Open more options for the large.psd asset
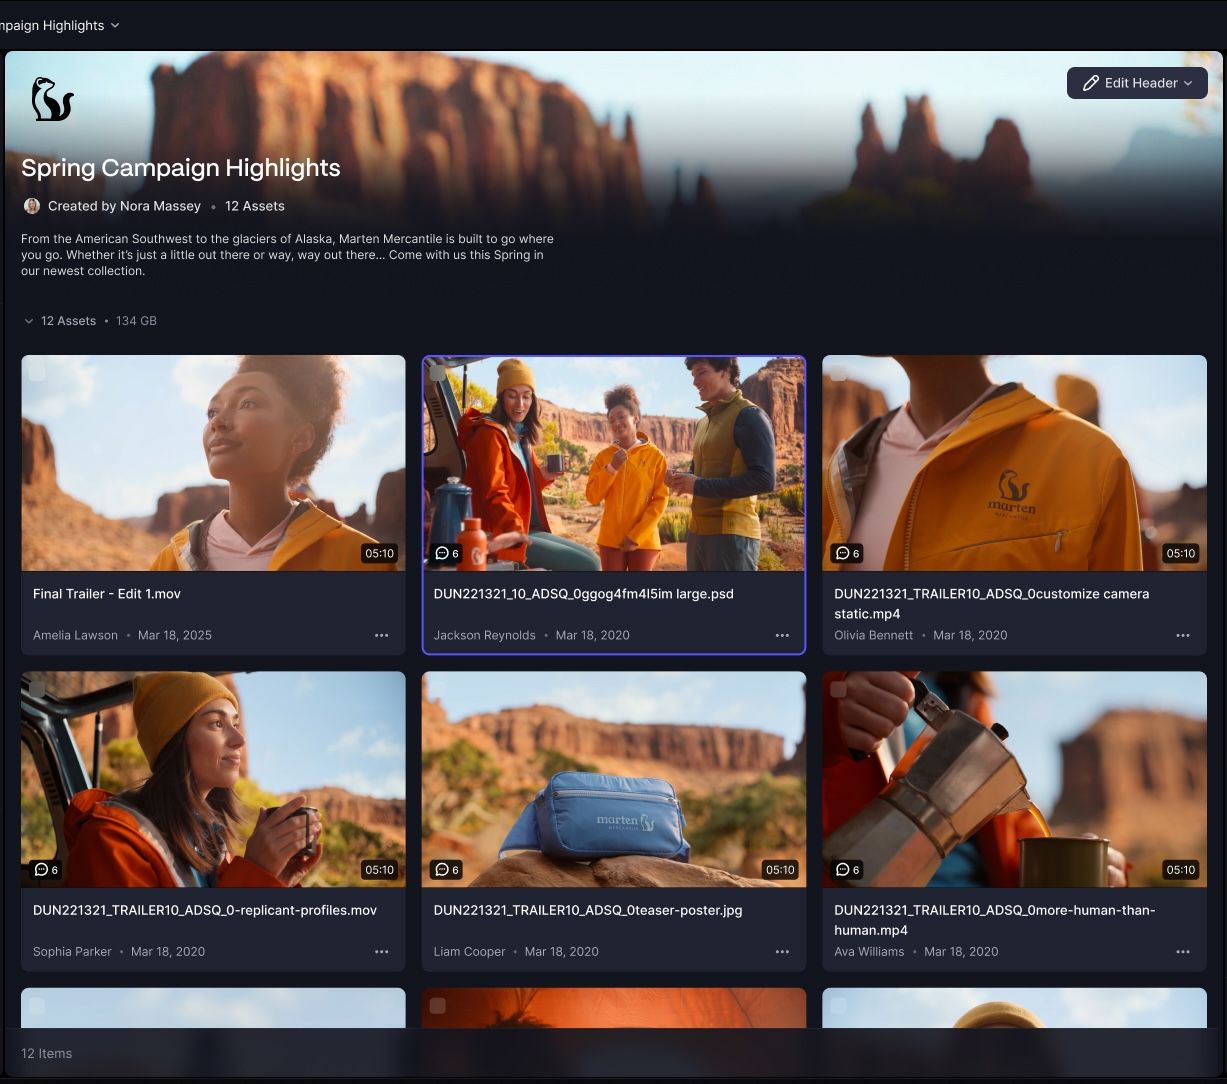The image size is (1227, 1084). pyautogui.click(x=782, y=635)
